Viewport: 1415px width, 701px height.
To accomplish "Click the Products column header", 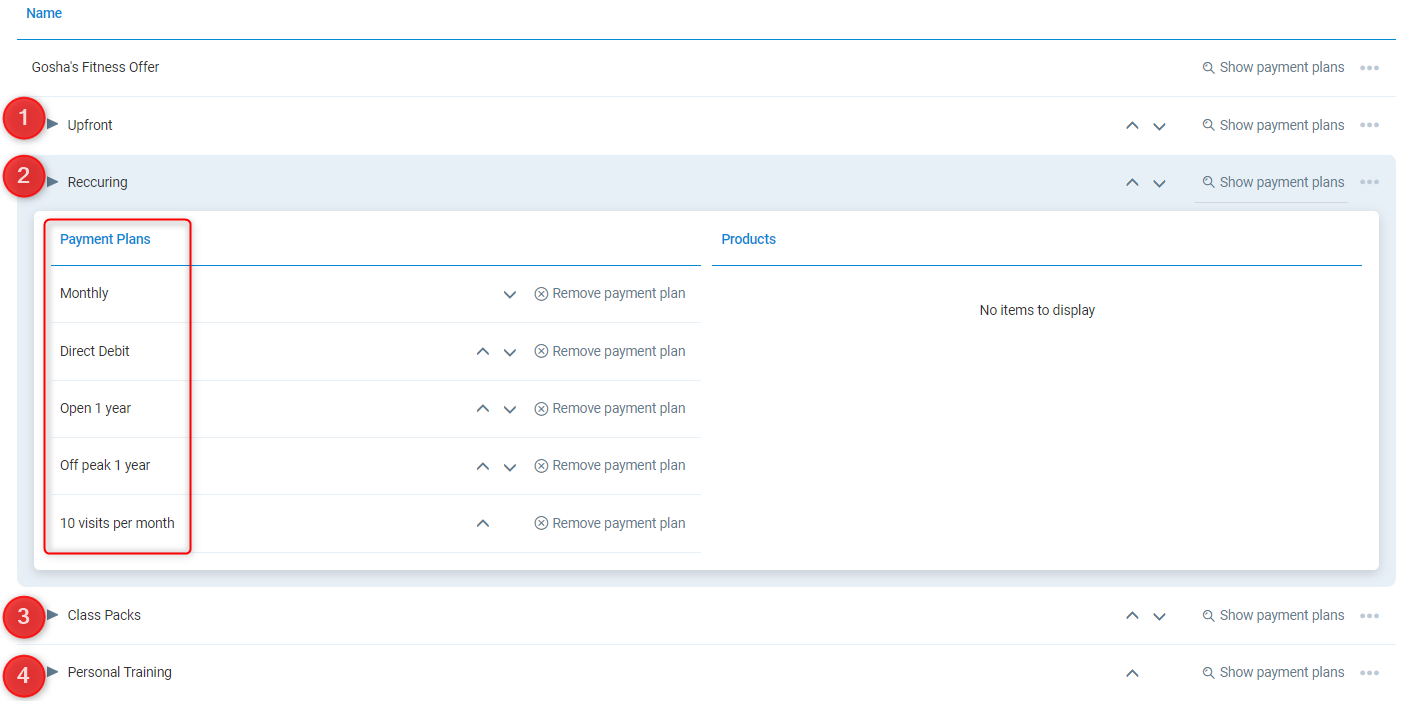I will pyautogui.click(x=748, y=239).
